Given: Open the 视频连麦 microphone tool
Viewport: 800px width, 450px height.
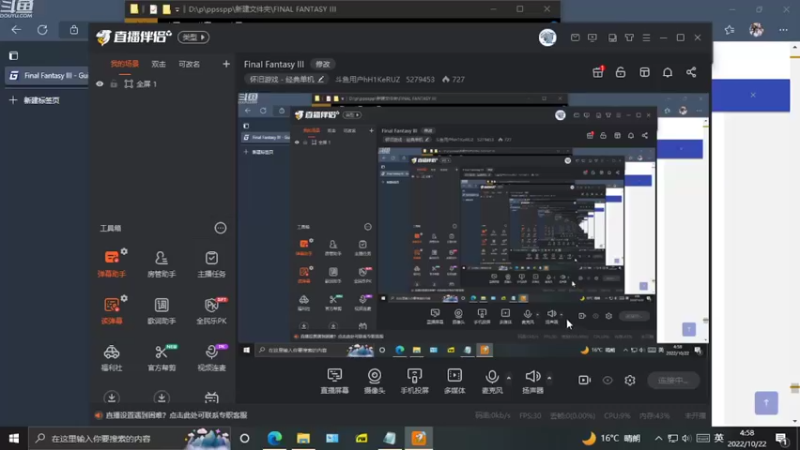Looking at the screenshot, I should (x=211, y=357).
